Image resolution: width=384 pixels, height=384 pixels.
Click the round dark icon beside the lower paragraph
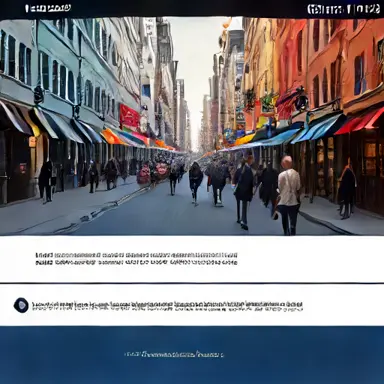pyautogui.click(x=21, y=305)
